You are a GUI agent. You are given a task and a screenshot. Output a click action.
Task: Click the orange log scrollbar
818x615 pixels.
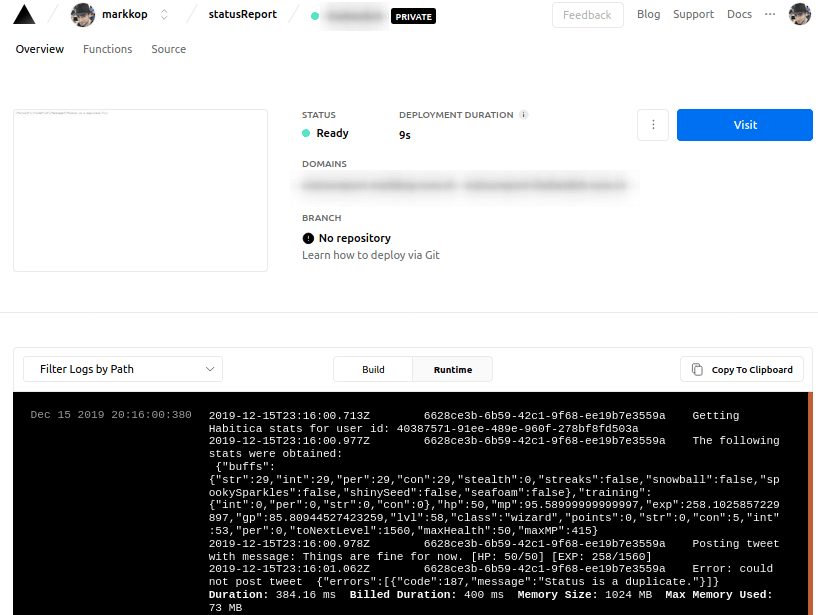[x=810, y=503]
